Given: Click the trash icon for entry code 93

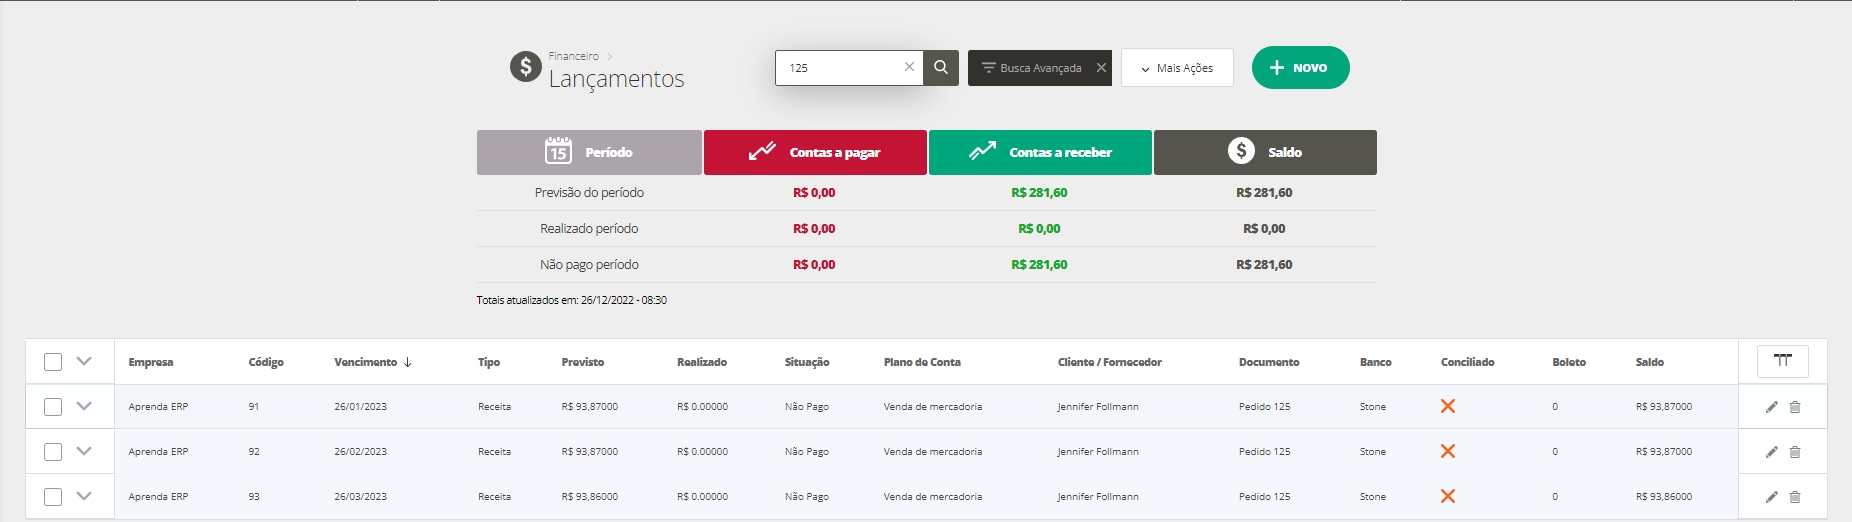Looking at the screenshot, I should coord(1795,497).
